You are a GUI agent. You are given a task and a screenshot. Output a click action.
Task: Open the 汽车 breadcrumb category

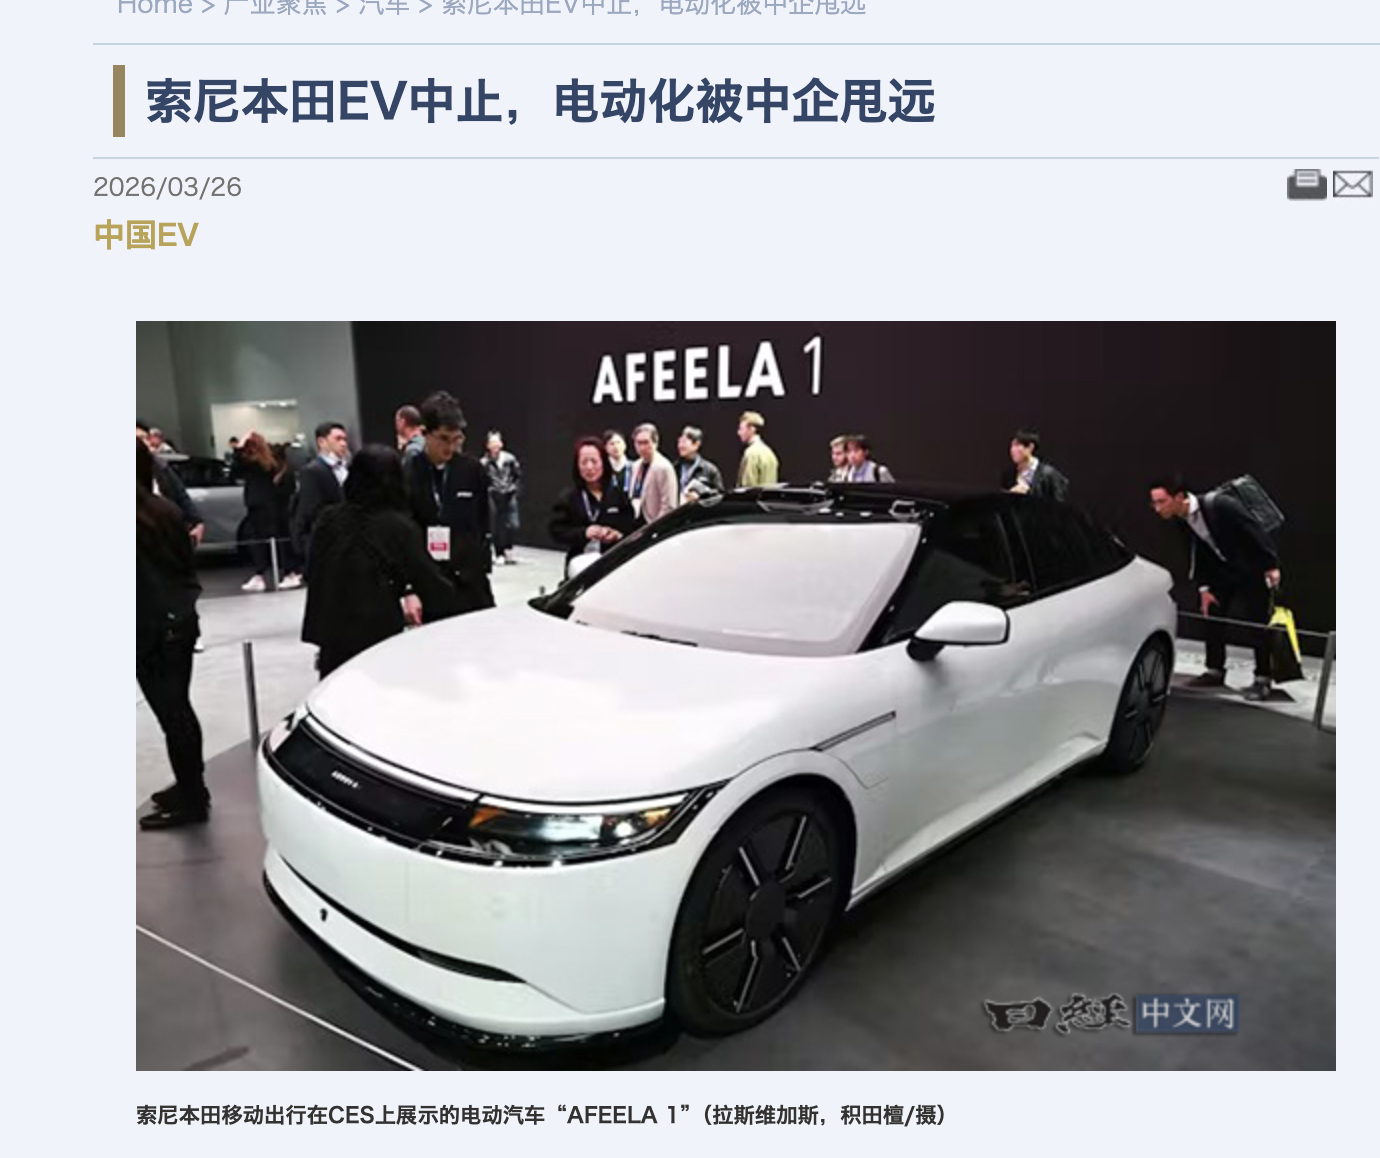(384, 6)
